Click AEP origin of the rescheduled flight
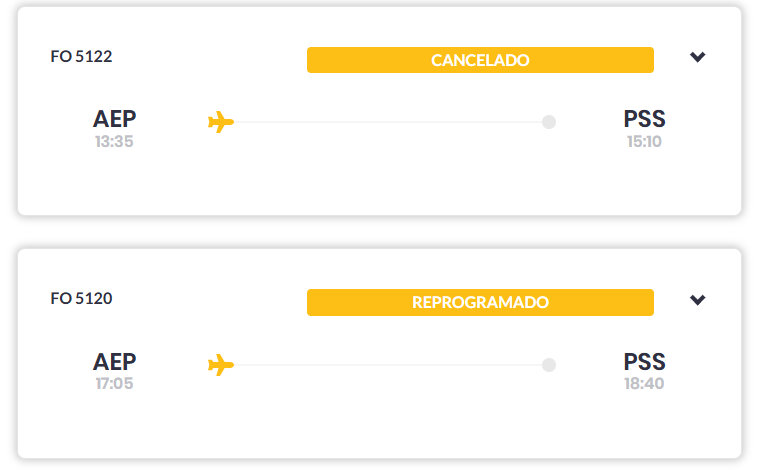Screen dimensions: 758x470 (114, 361)
